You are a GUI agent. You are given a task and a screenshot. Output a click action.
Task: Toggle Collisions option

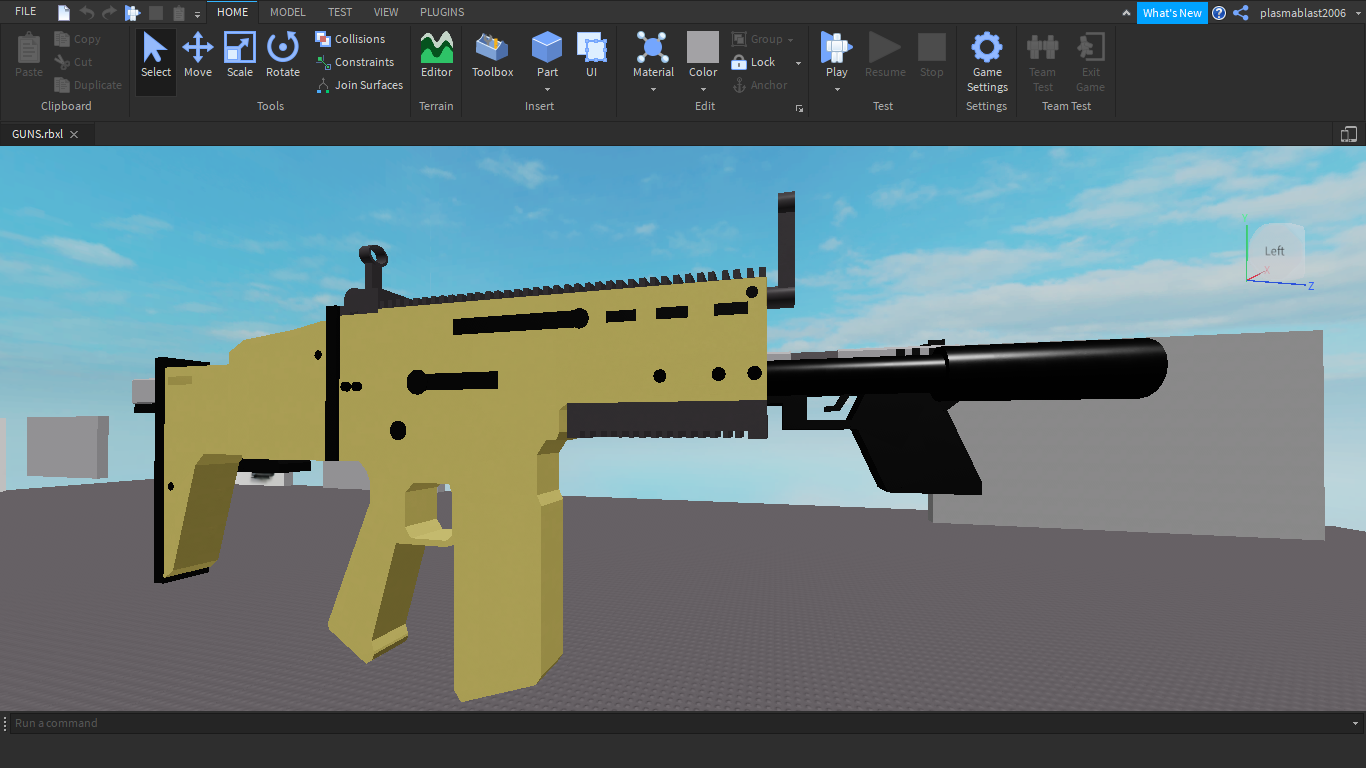(350, 39)
